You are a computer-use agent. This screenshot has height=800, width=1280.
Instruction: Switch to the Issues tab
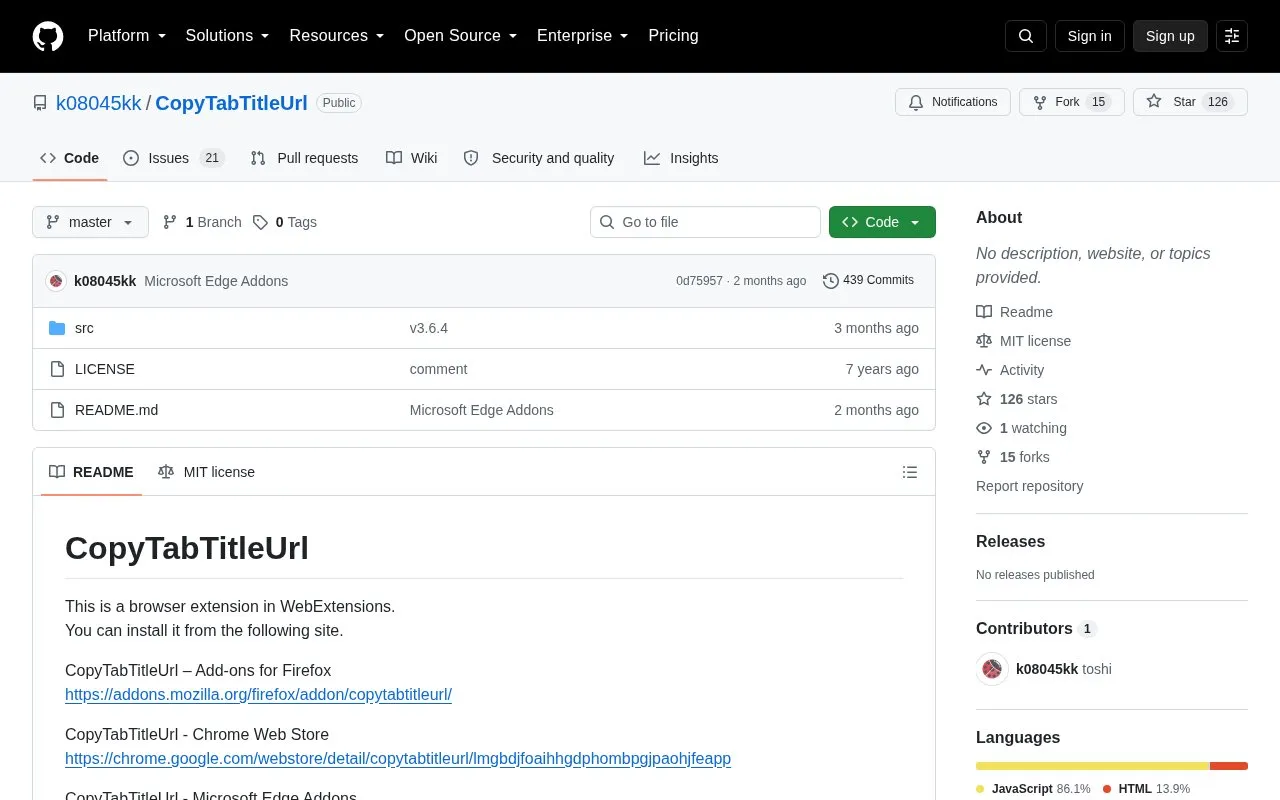tap(173, 158)
